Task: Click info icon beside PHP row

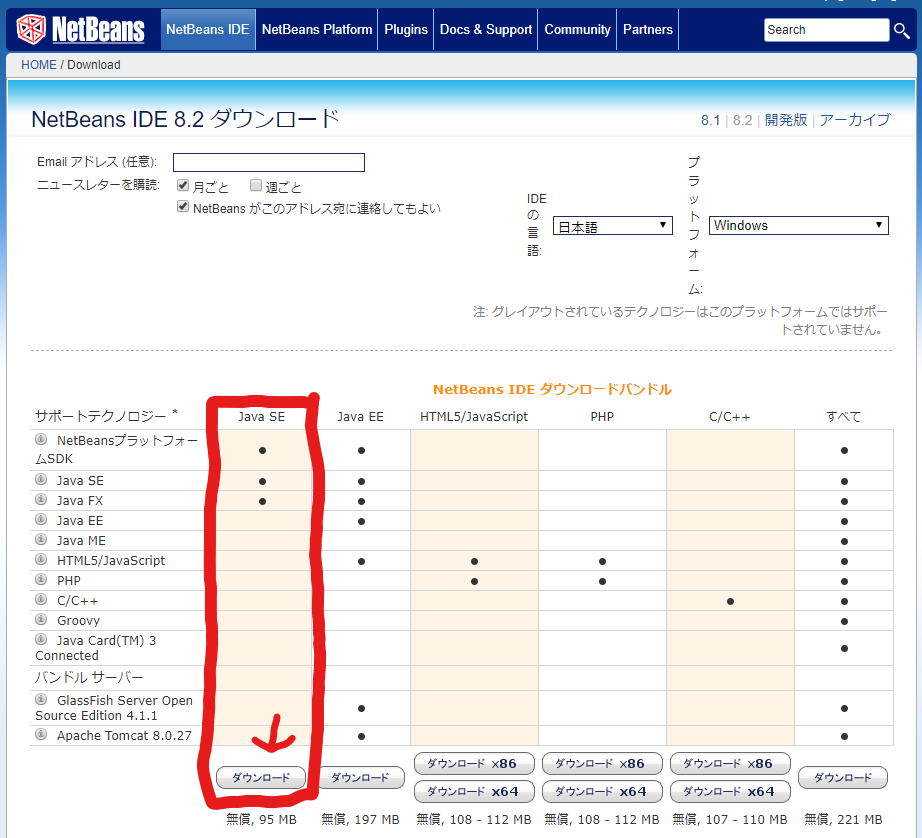Action: coord(42,580)
